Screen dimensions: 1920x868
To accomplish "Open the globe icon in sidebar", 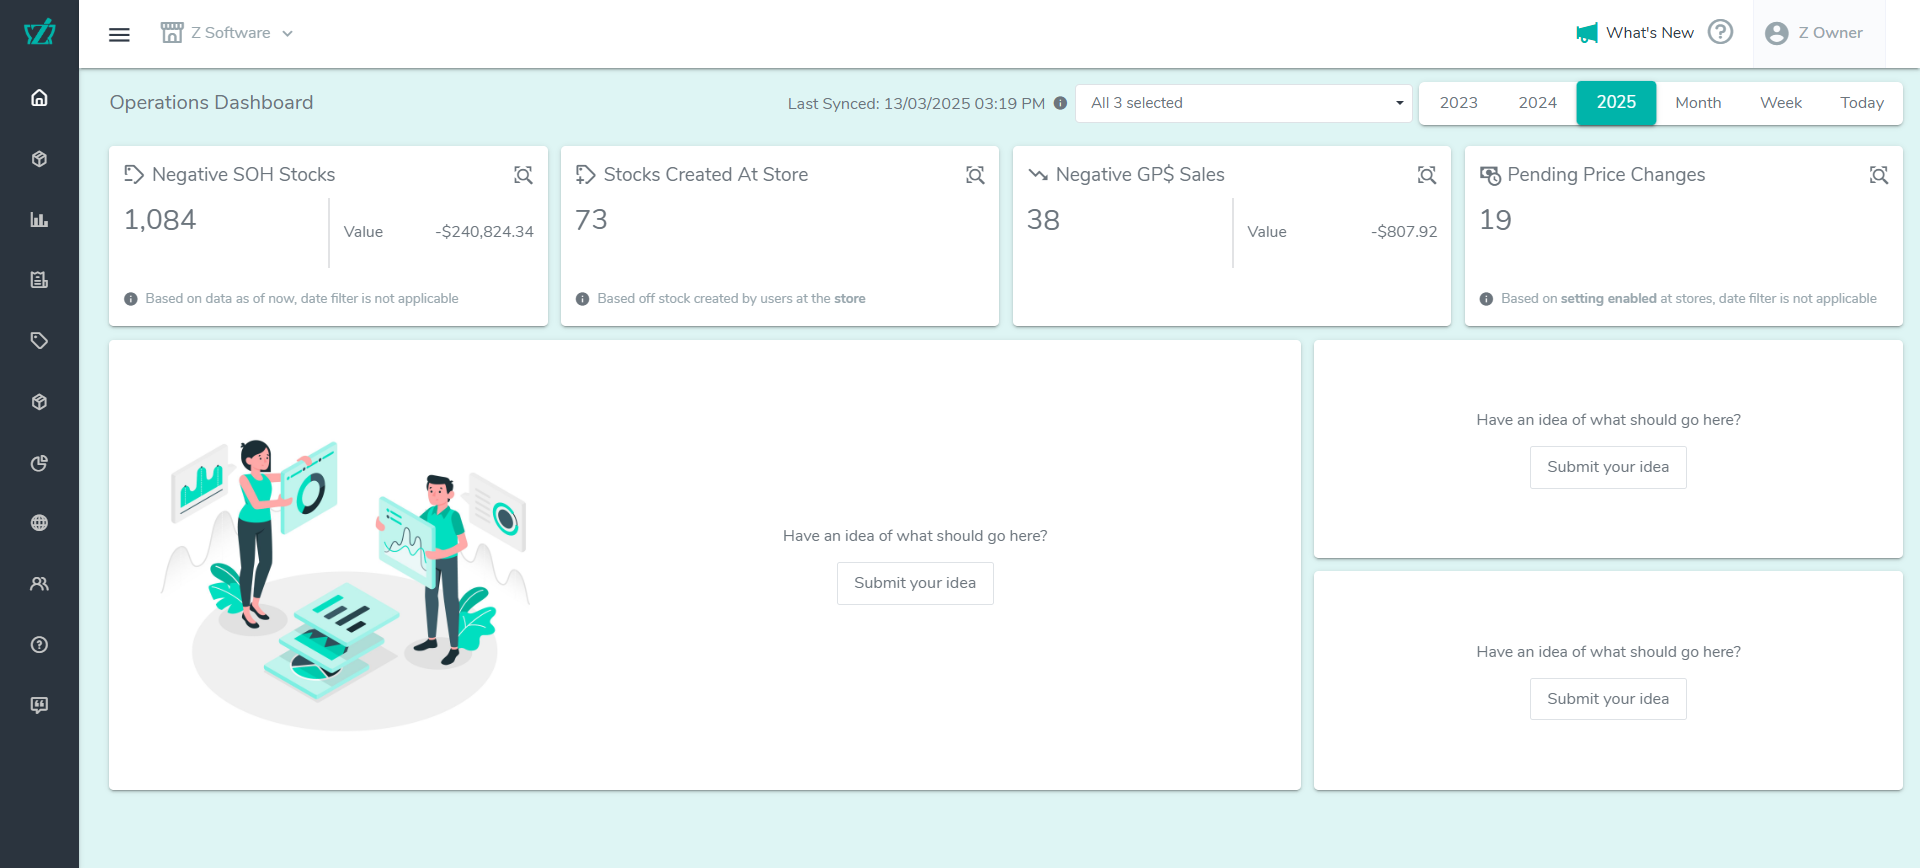I will [39, 523].
